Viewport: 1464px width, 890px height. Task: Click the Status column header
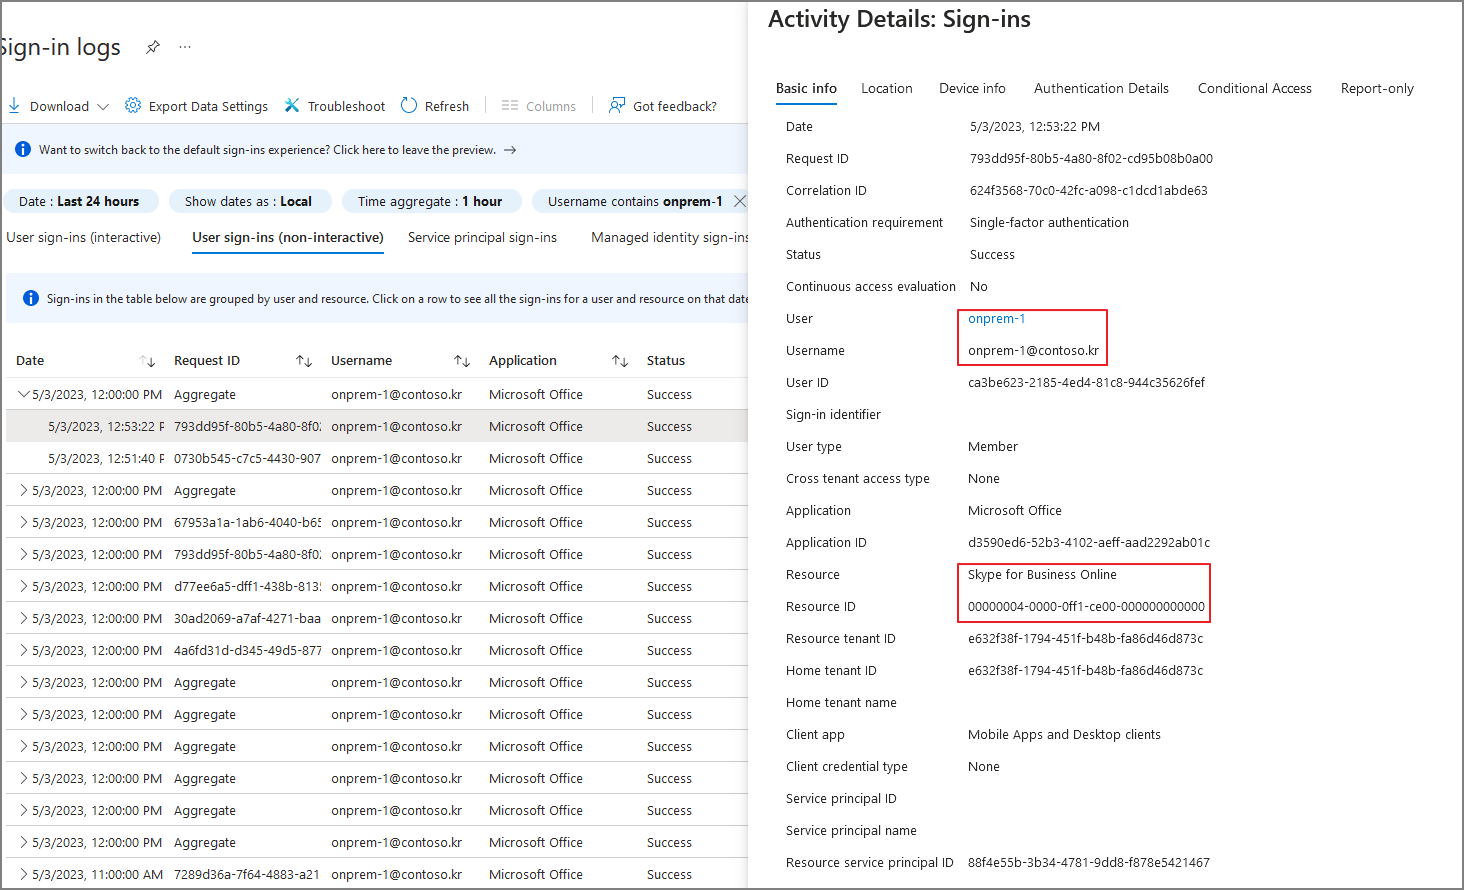(666, 361)
